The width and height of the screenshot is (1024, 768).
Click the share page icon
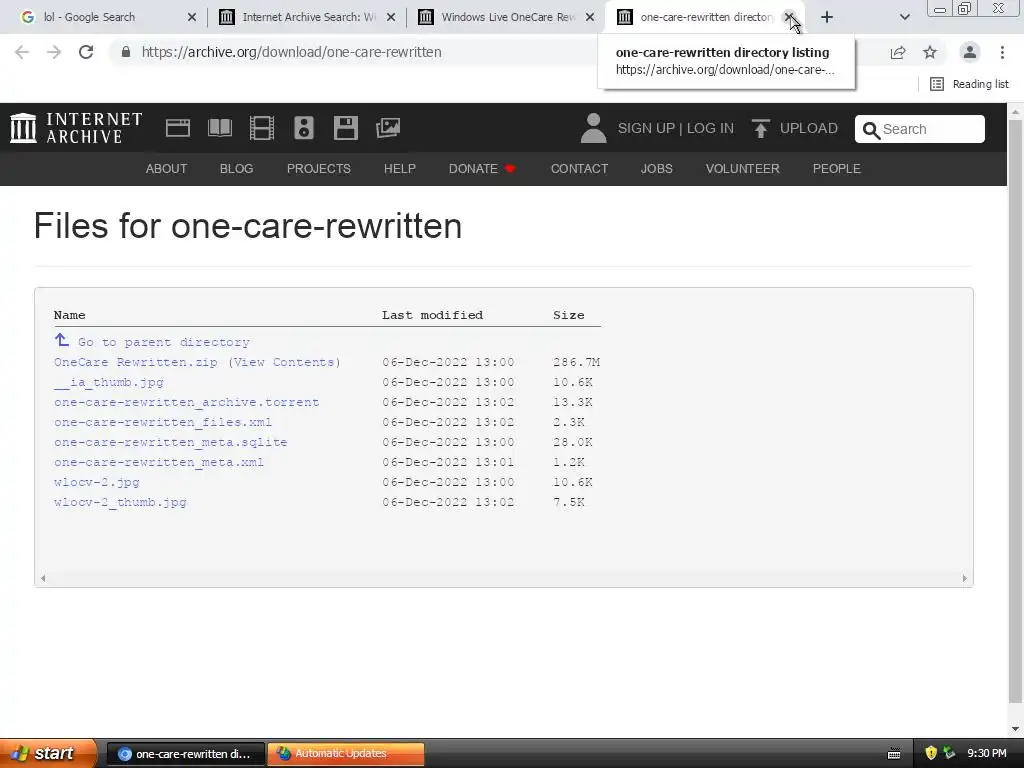[898, 52]
